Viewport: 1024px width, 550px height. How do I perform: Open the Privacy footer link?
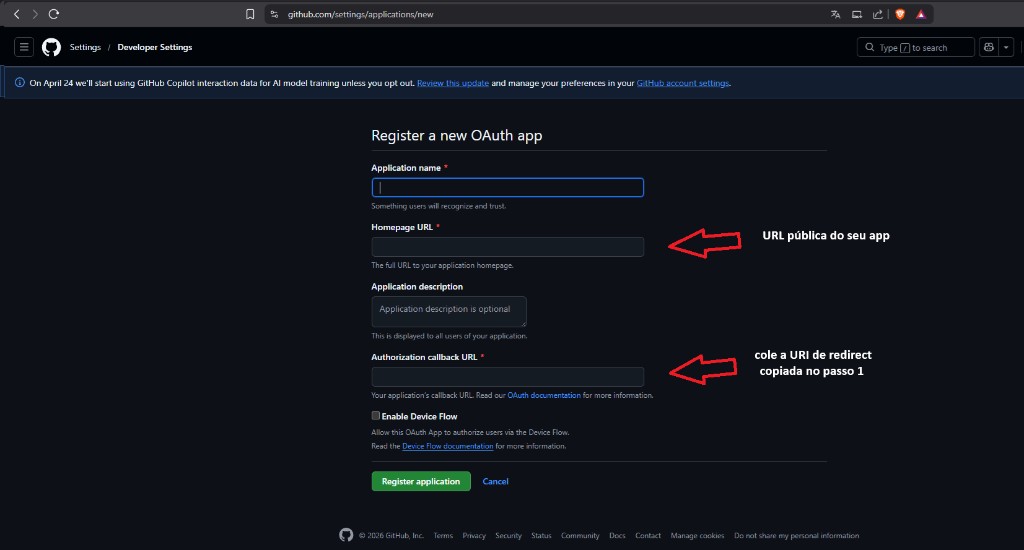(474, 536)
